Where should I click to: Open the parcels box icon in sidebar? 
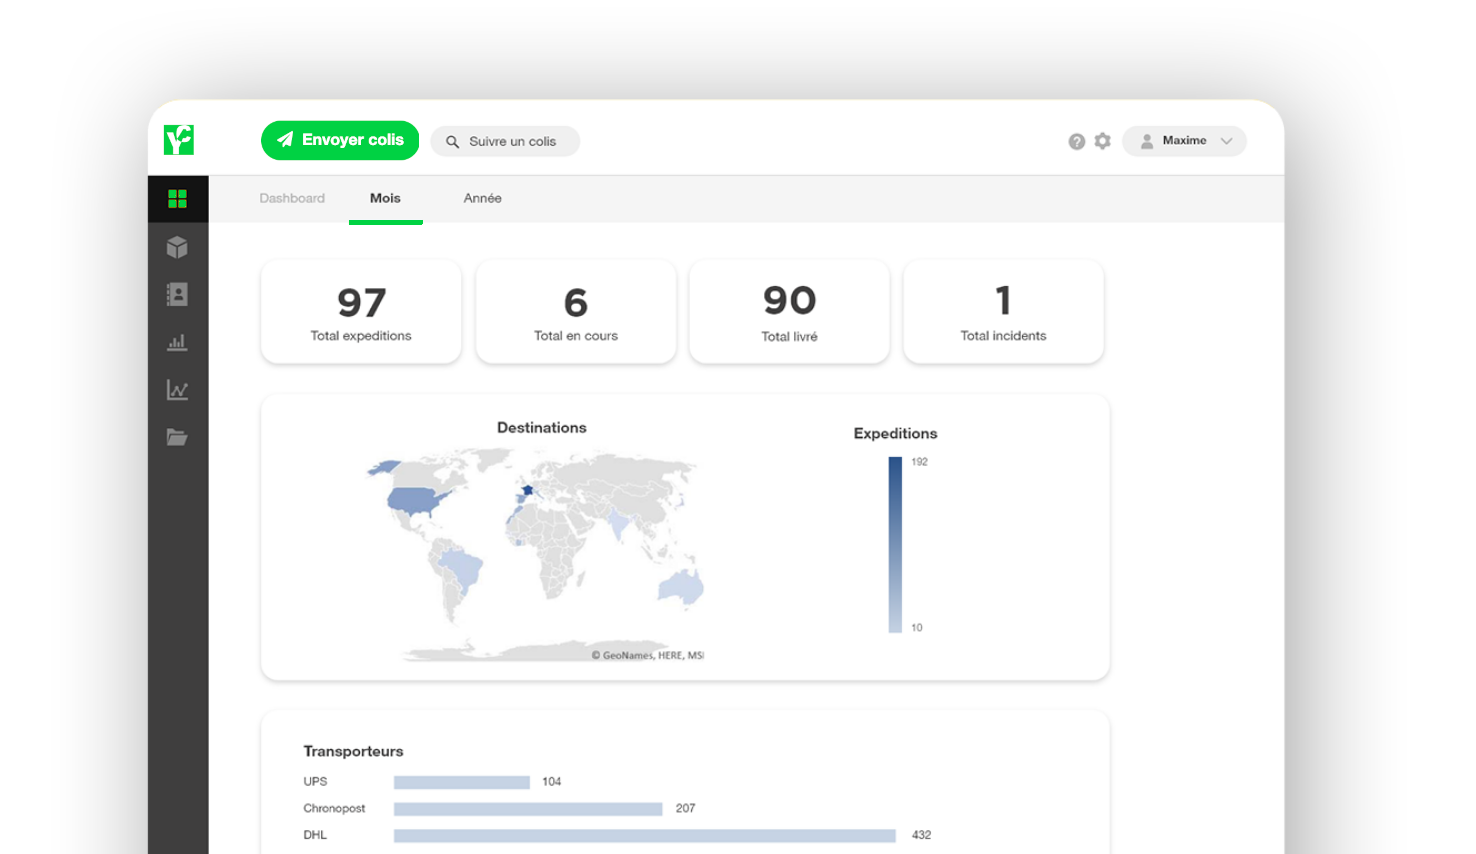click(x=178, y=247)
